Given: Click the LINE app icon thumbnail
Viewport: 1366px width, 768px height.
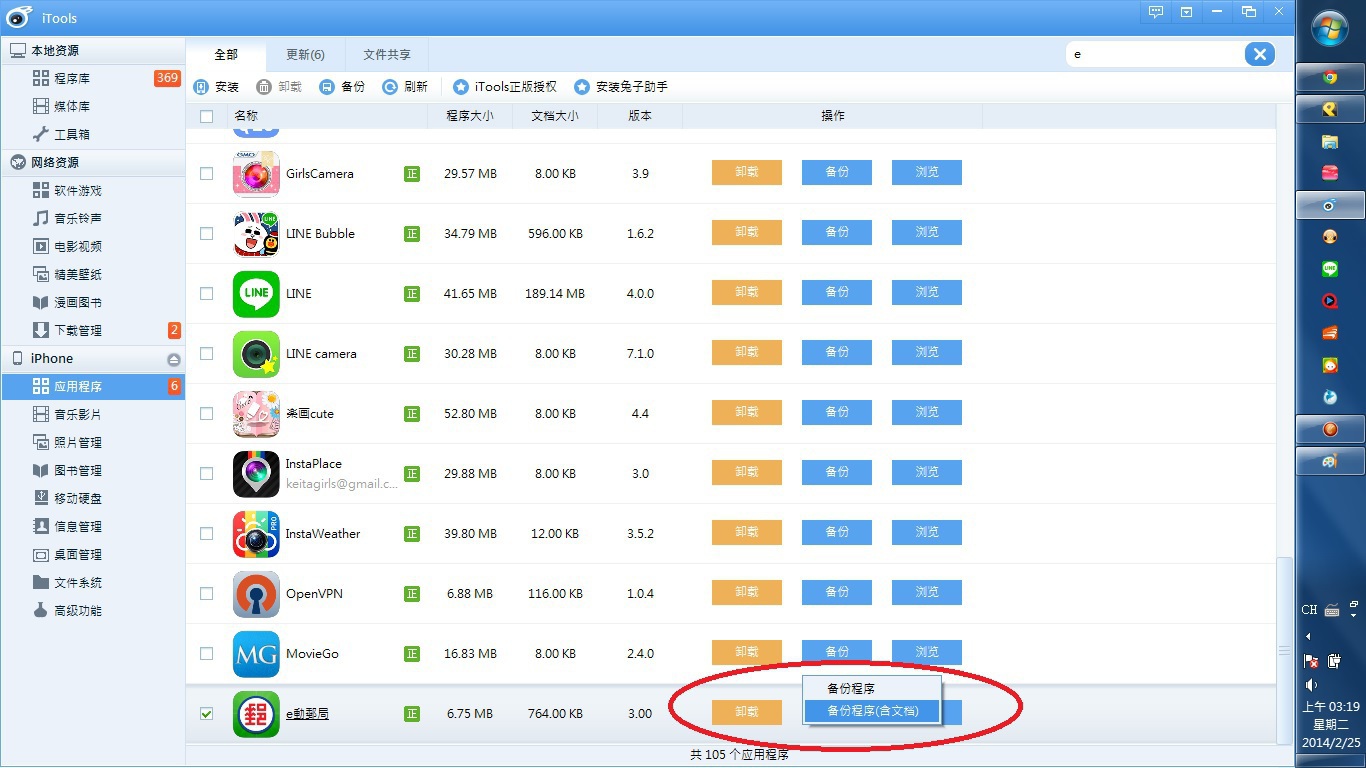Looking at the screenshot, I should point(256,293).
